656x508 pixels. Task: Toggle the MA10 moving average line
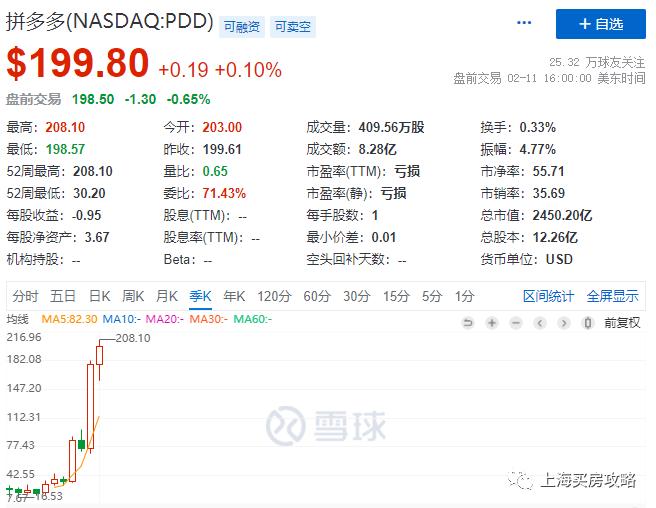(119, 319)
